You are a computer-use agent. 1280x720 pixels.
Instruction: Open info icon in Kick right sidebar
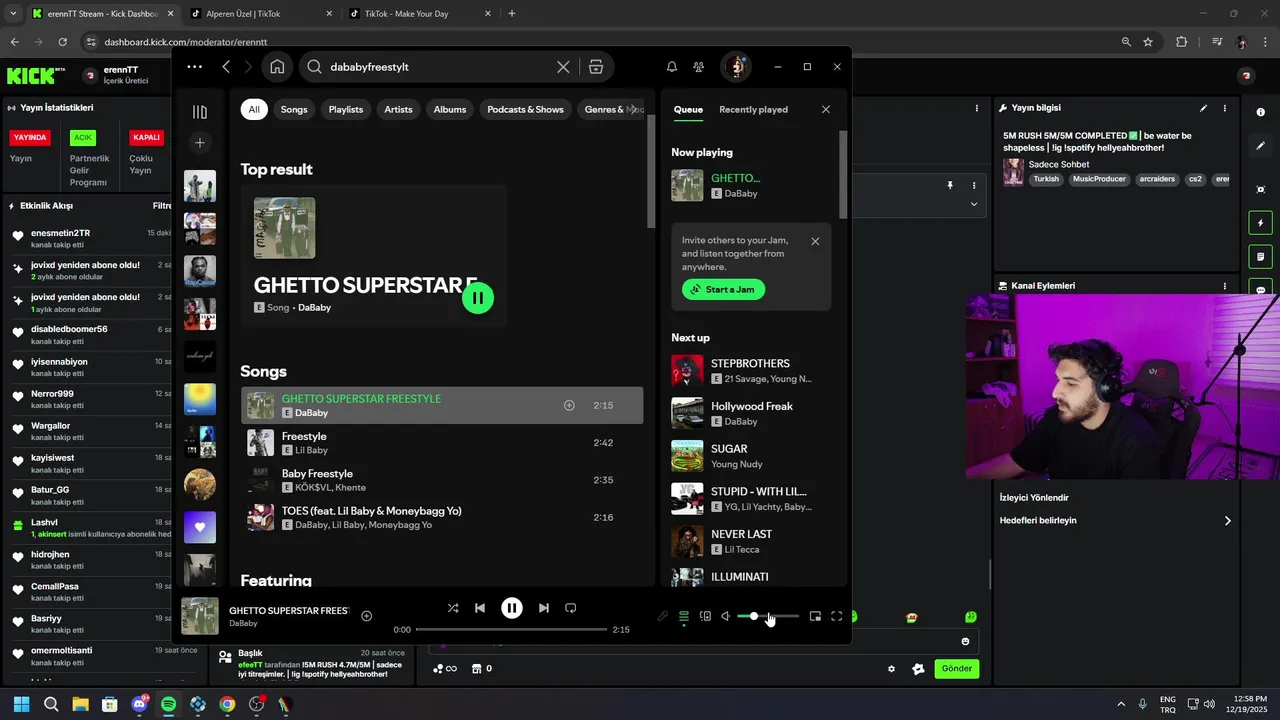click(x=1261, y=112)
